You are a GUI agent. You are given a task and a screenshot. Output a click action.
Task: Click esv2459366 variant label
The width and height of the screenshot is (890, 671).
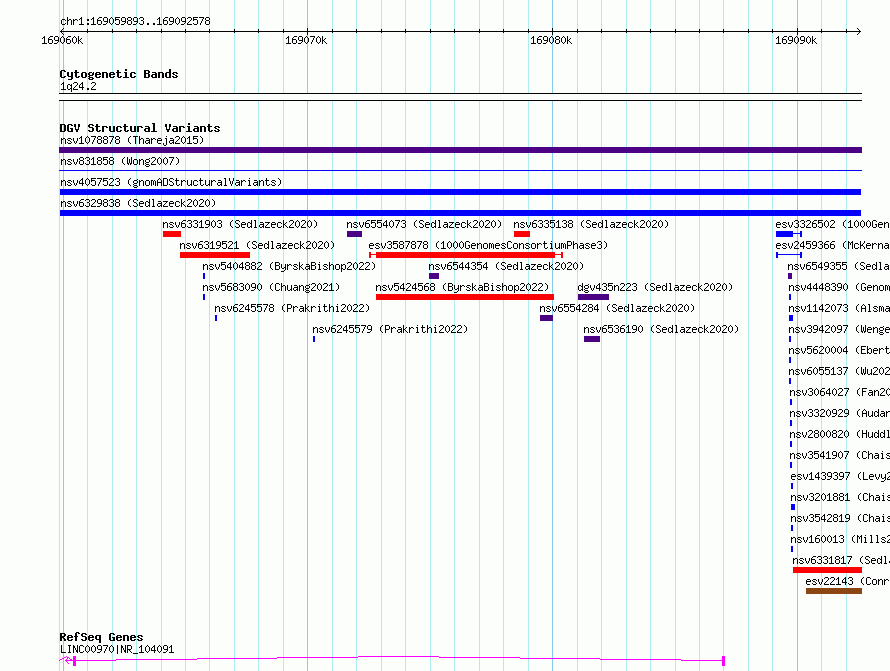833,245
